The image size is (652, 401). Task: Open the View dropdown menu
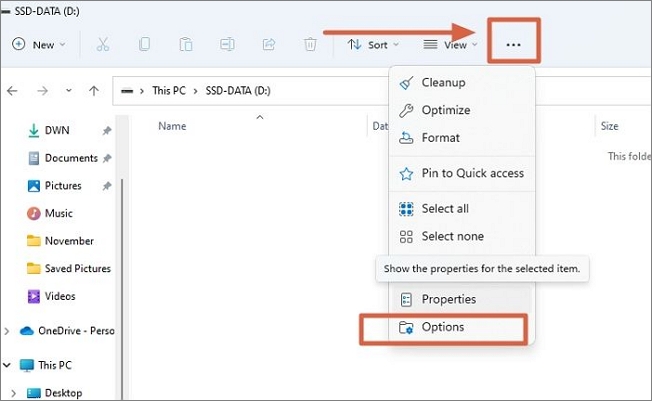(x=449, y=45)
